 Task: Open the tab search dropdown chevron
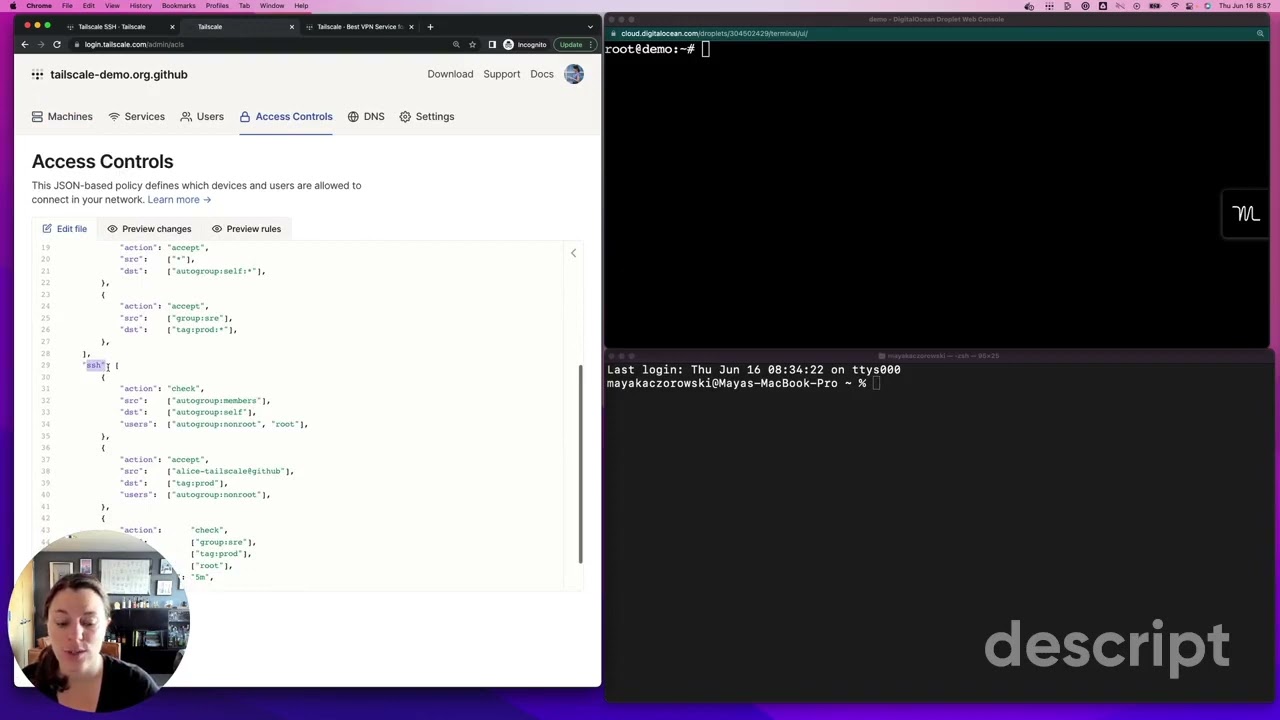click(591, 27)
